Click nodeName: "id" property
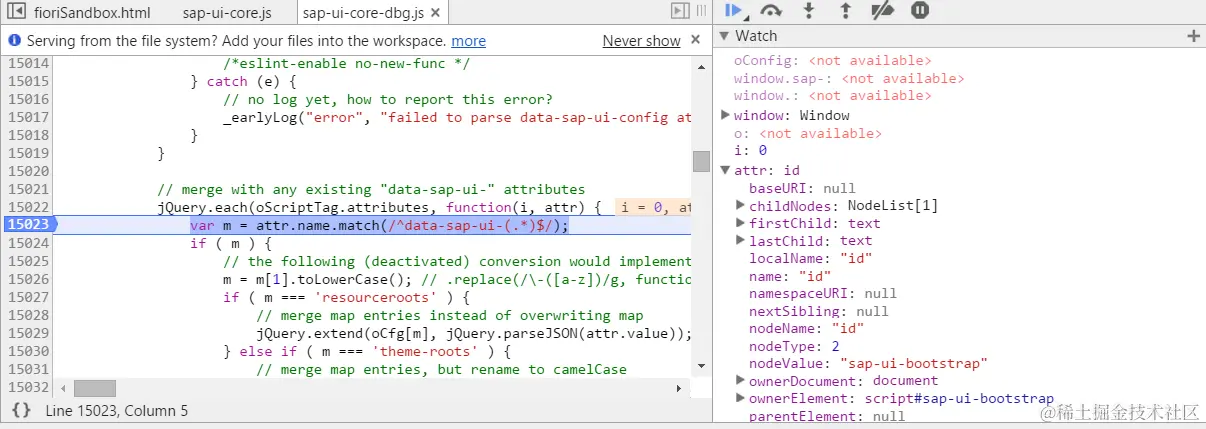 tap(807, 328)
